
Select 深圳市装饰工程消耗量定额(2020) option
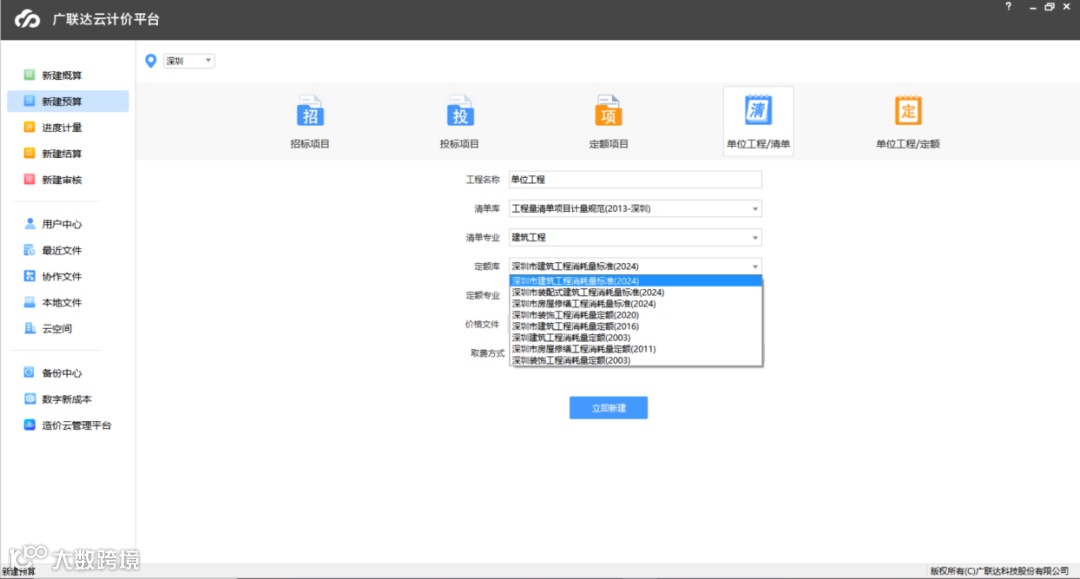point(636,315)
